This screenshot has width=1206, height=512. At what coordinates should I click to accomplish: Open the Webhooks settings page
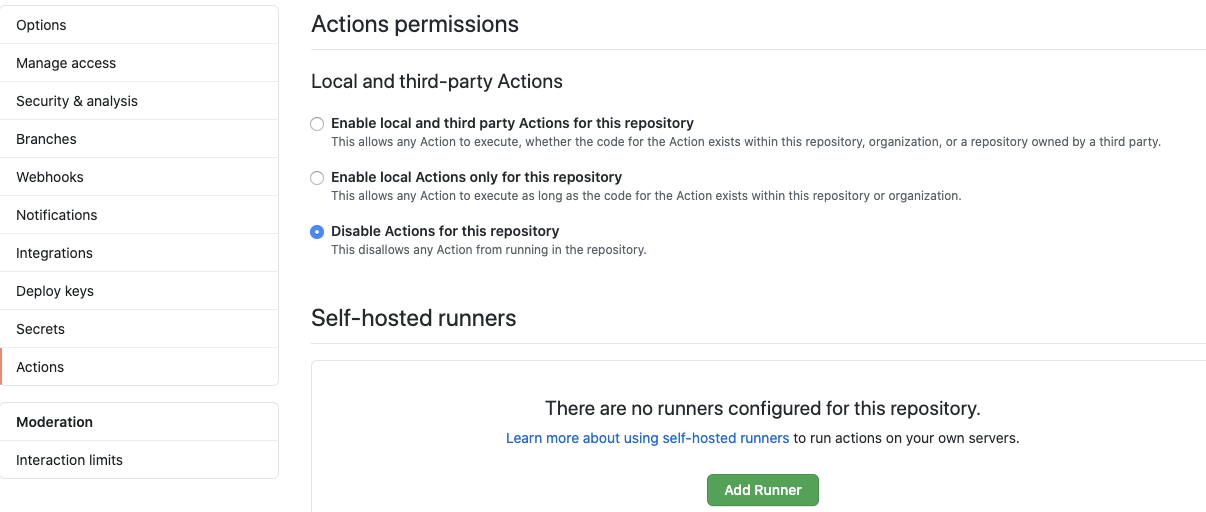pos(50,177)
